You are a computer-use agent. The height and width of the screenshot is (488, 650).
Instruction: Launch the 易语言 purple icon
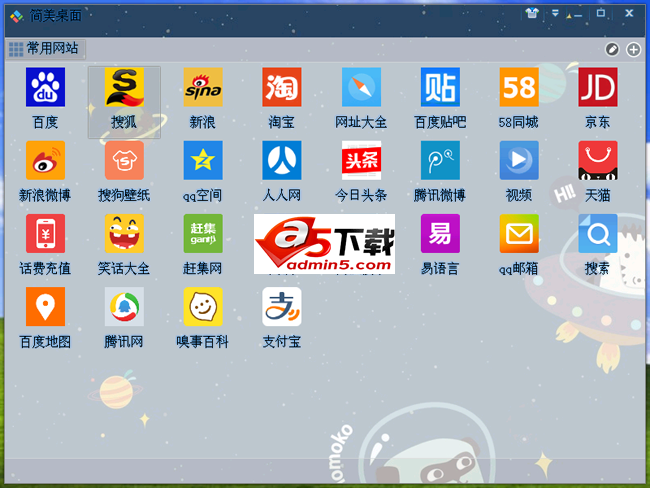click(x=440, y=233)
